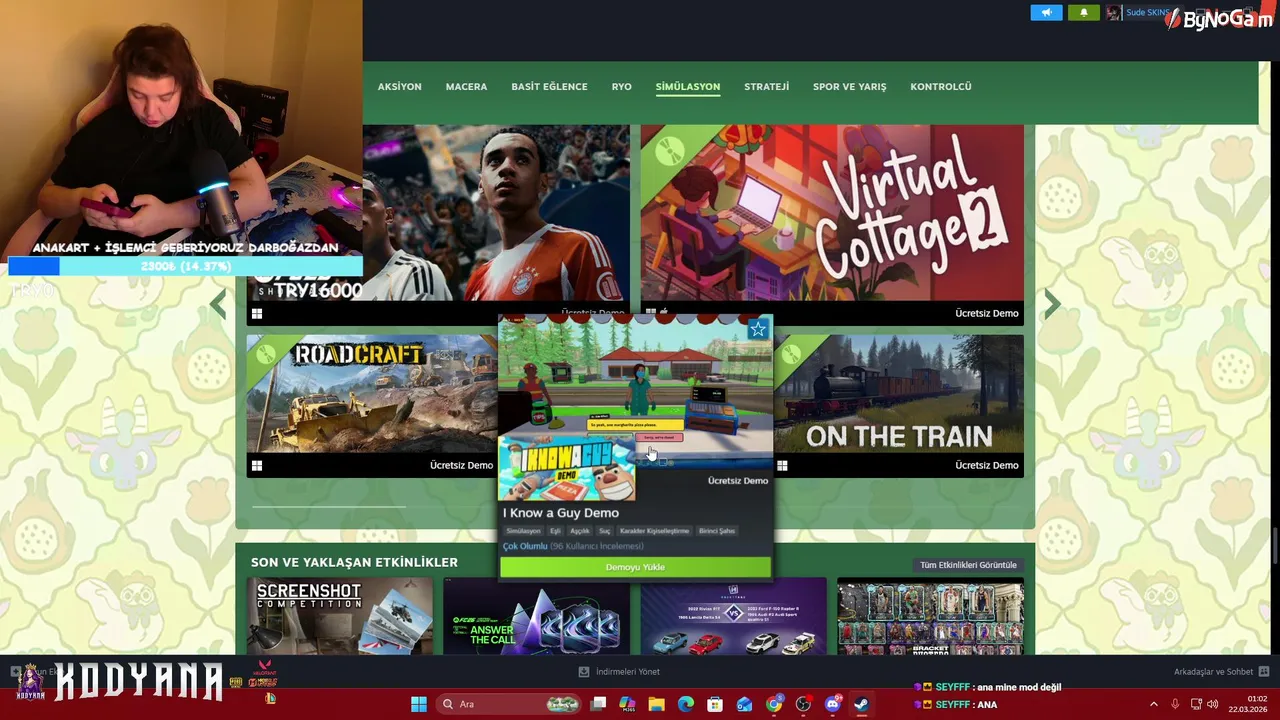Open the Answer The Call event
Screen dimensions: 1280x720
tap(536, 616)
